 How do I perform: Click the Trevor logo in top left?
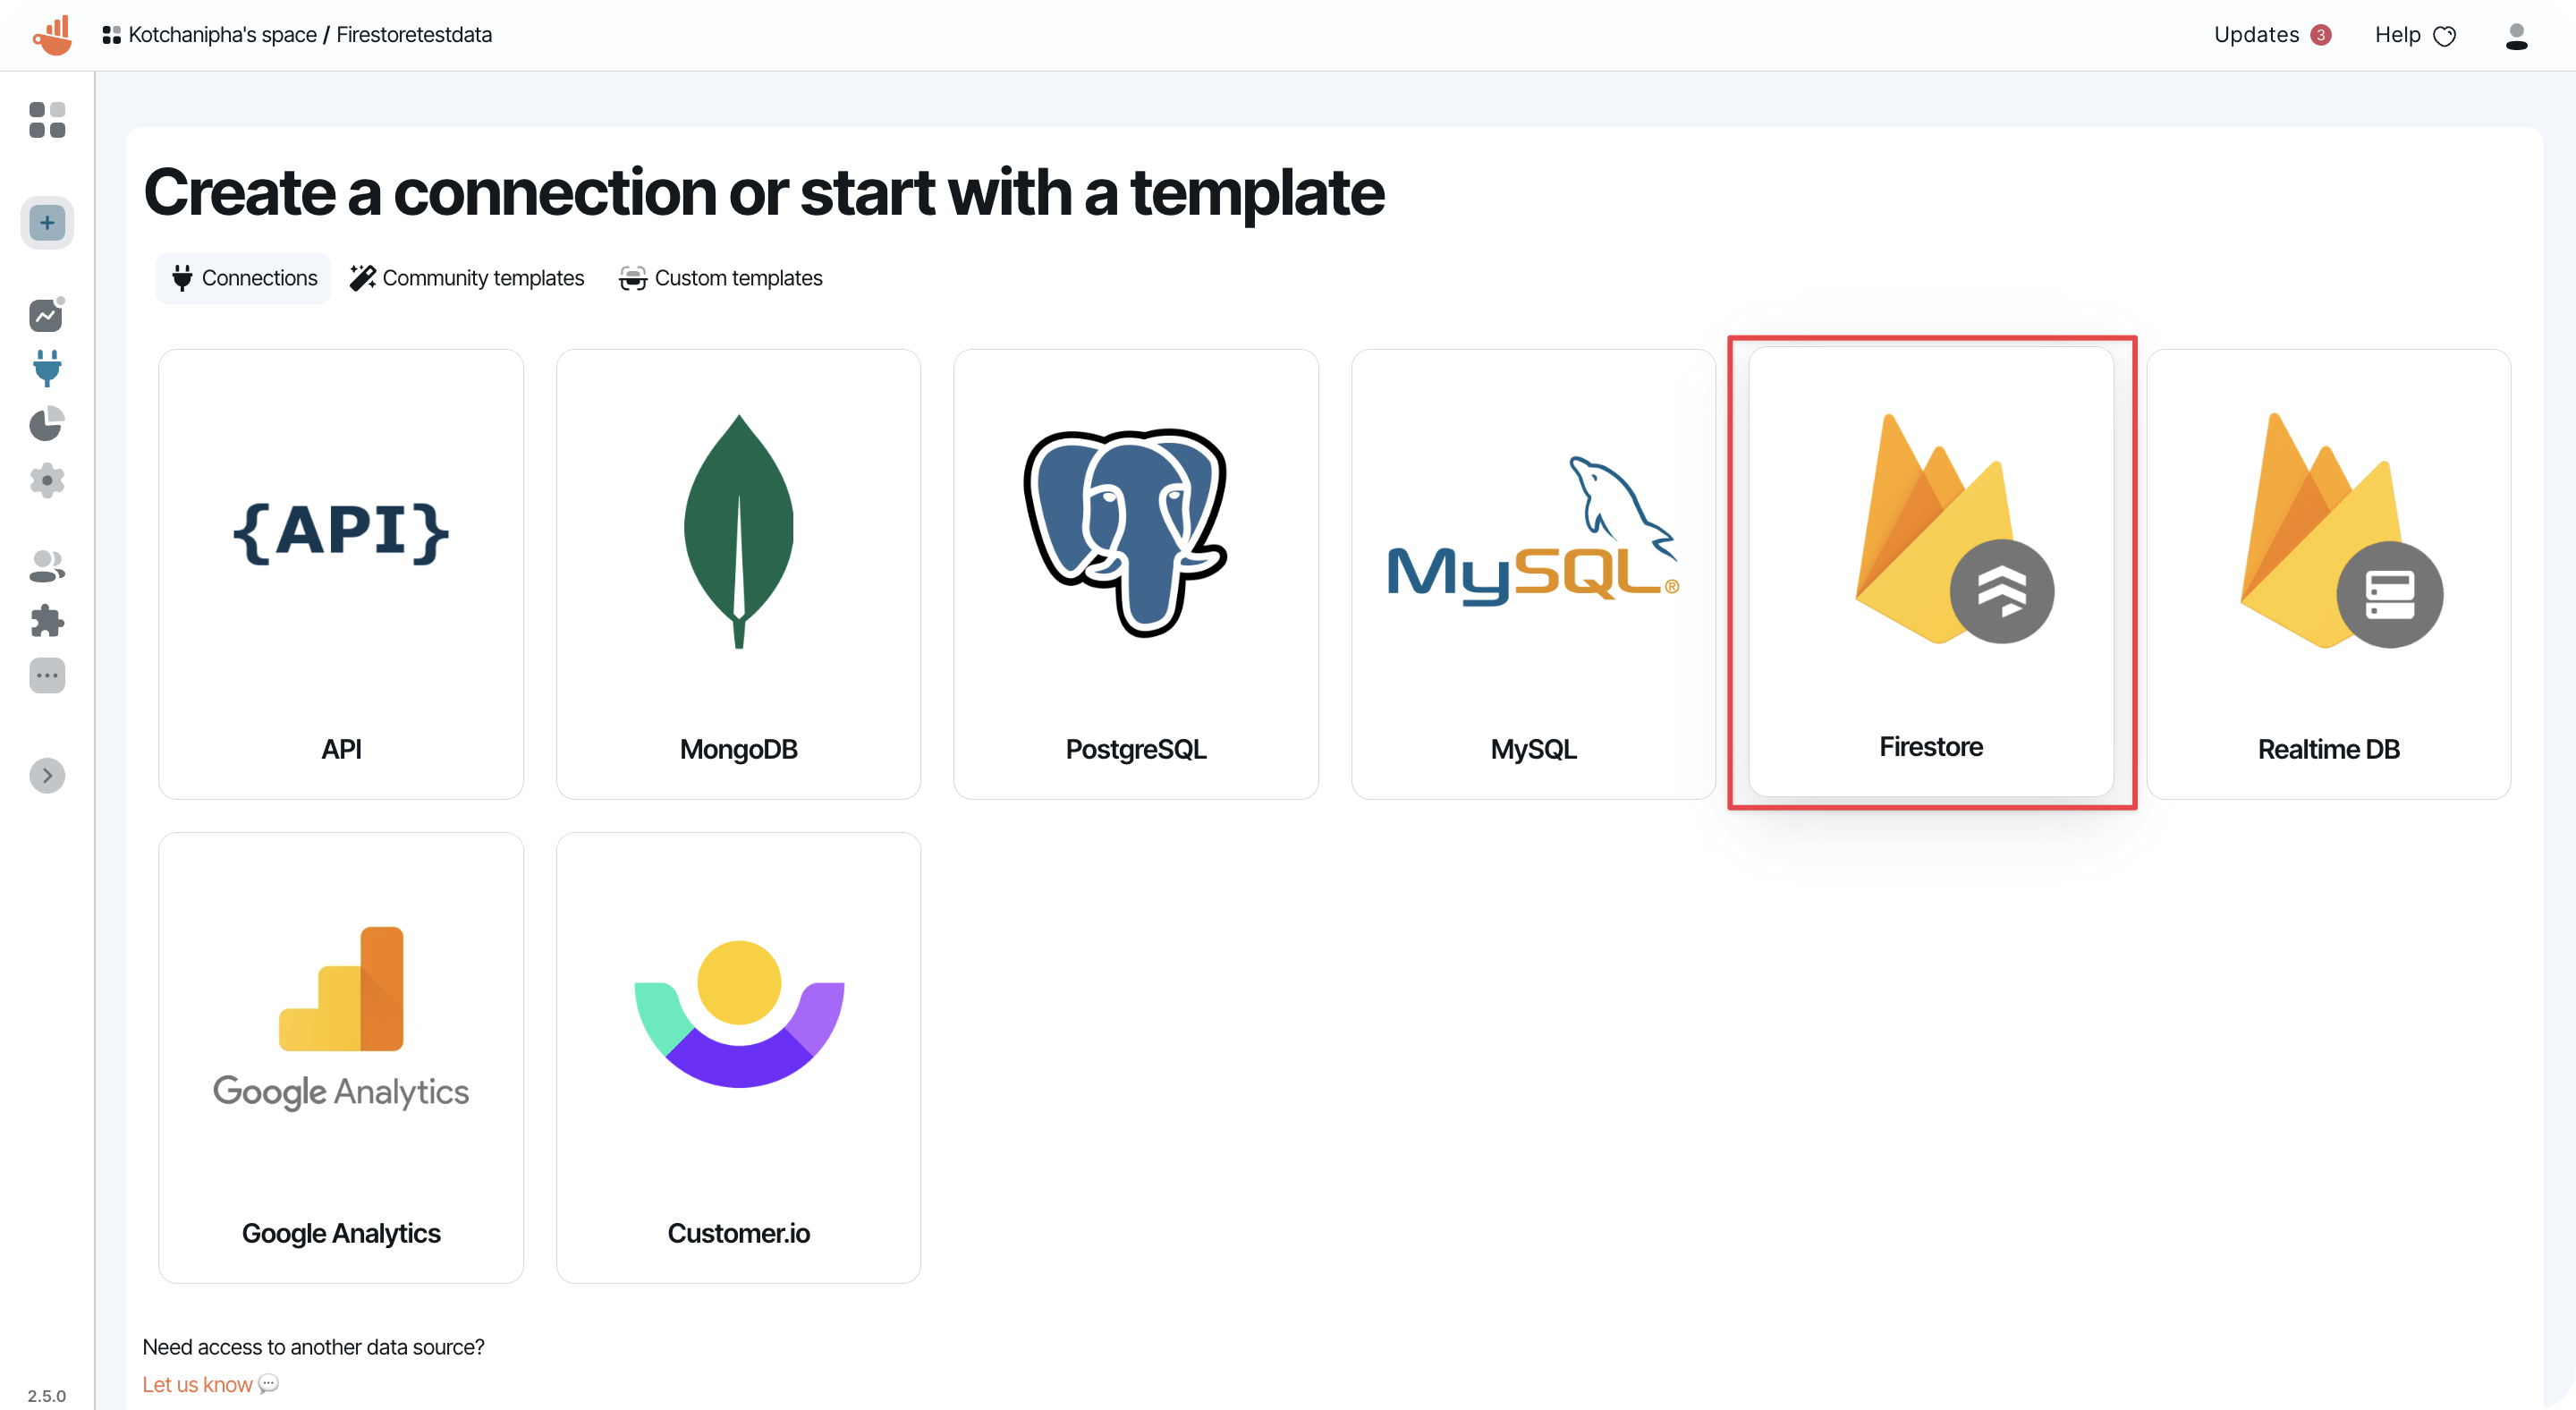[x=52, y=34]
